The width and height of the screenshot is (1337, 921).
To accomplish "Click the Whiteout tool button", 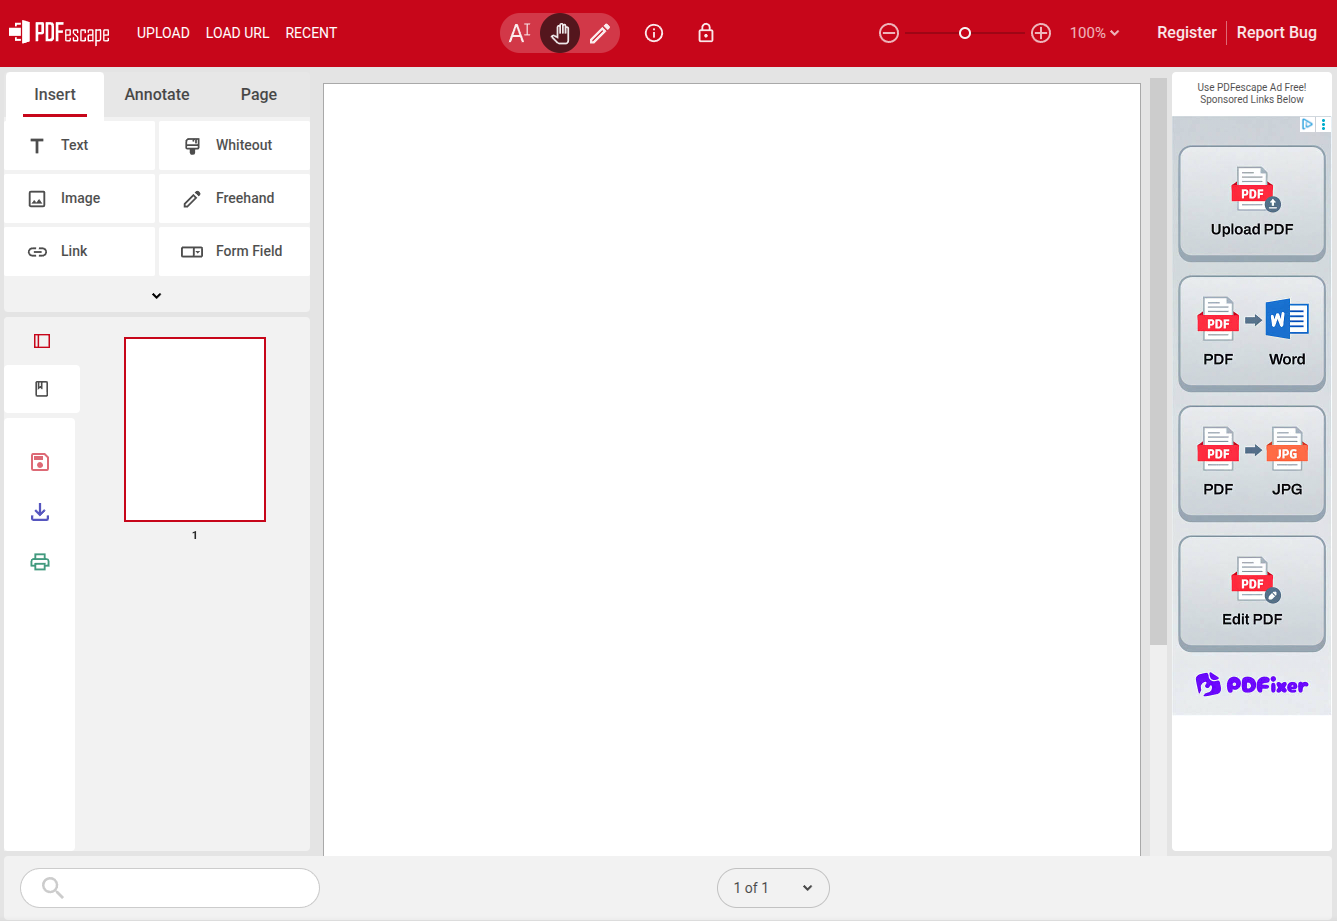I will (234, 145).
